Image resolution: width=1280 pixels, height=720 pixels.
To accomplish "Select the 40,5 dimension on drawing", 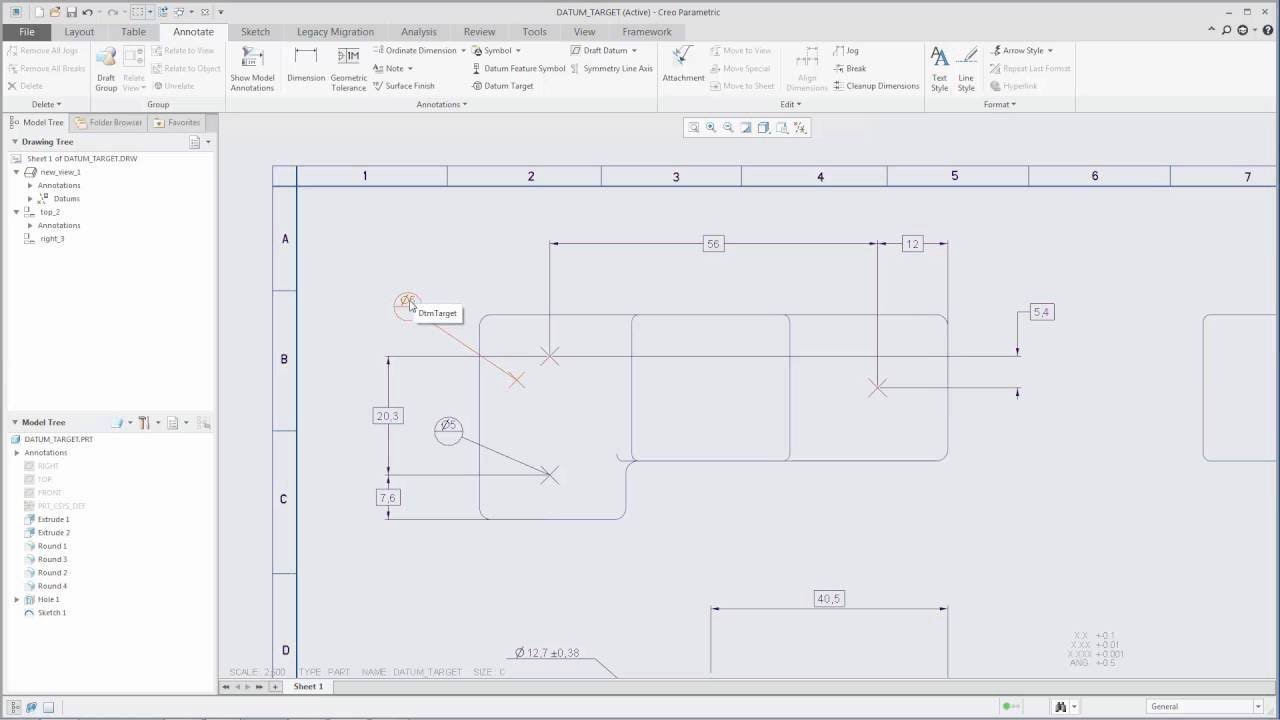I will (829, 599).
